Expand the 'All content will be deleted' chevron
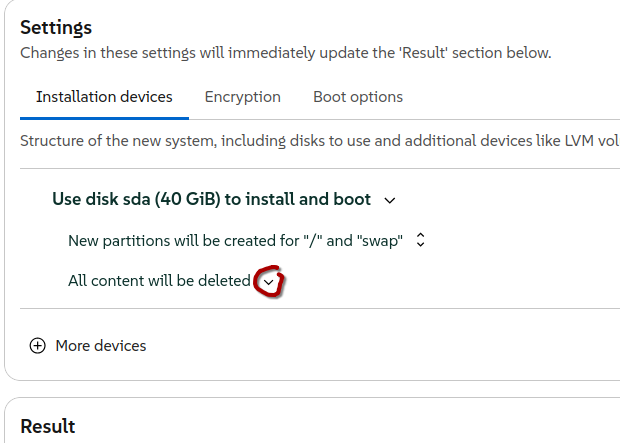The image size is (620, 443). pyautogui.click(x=268, y=283)
